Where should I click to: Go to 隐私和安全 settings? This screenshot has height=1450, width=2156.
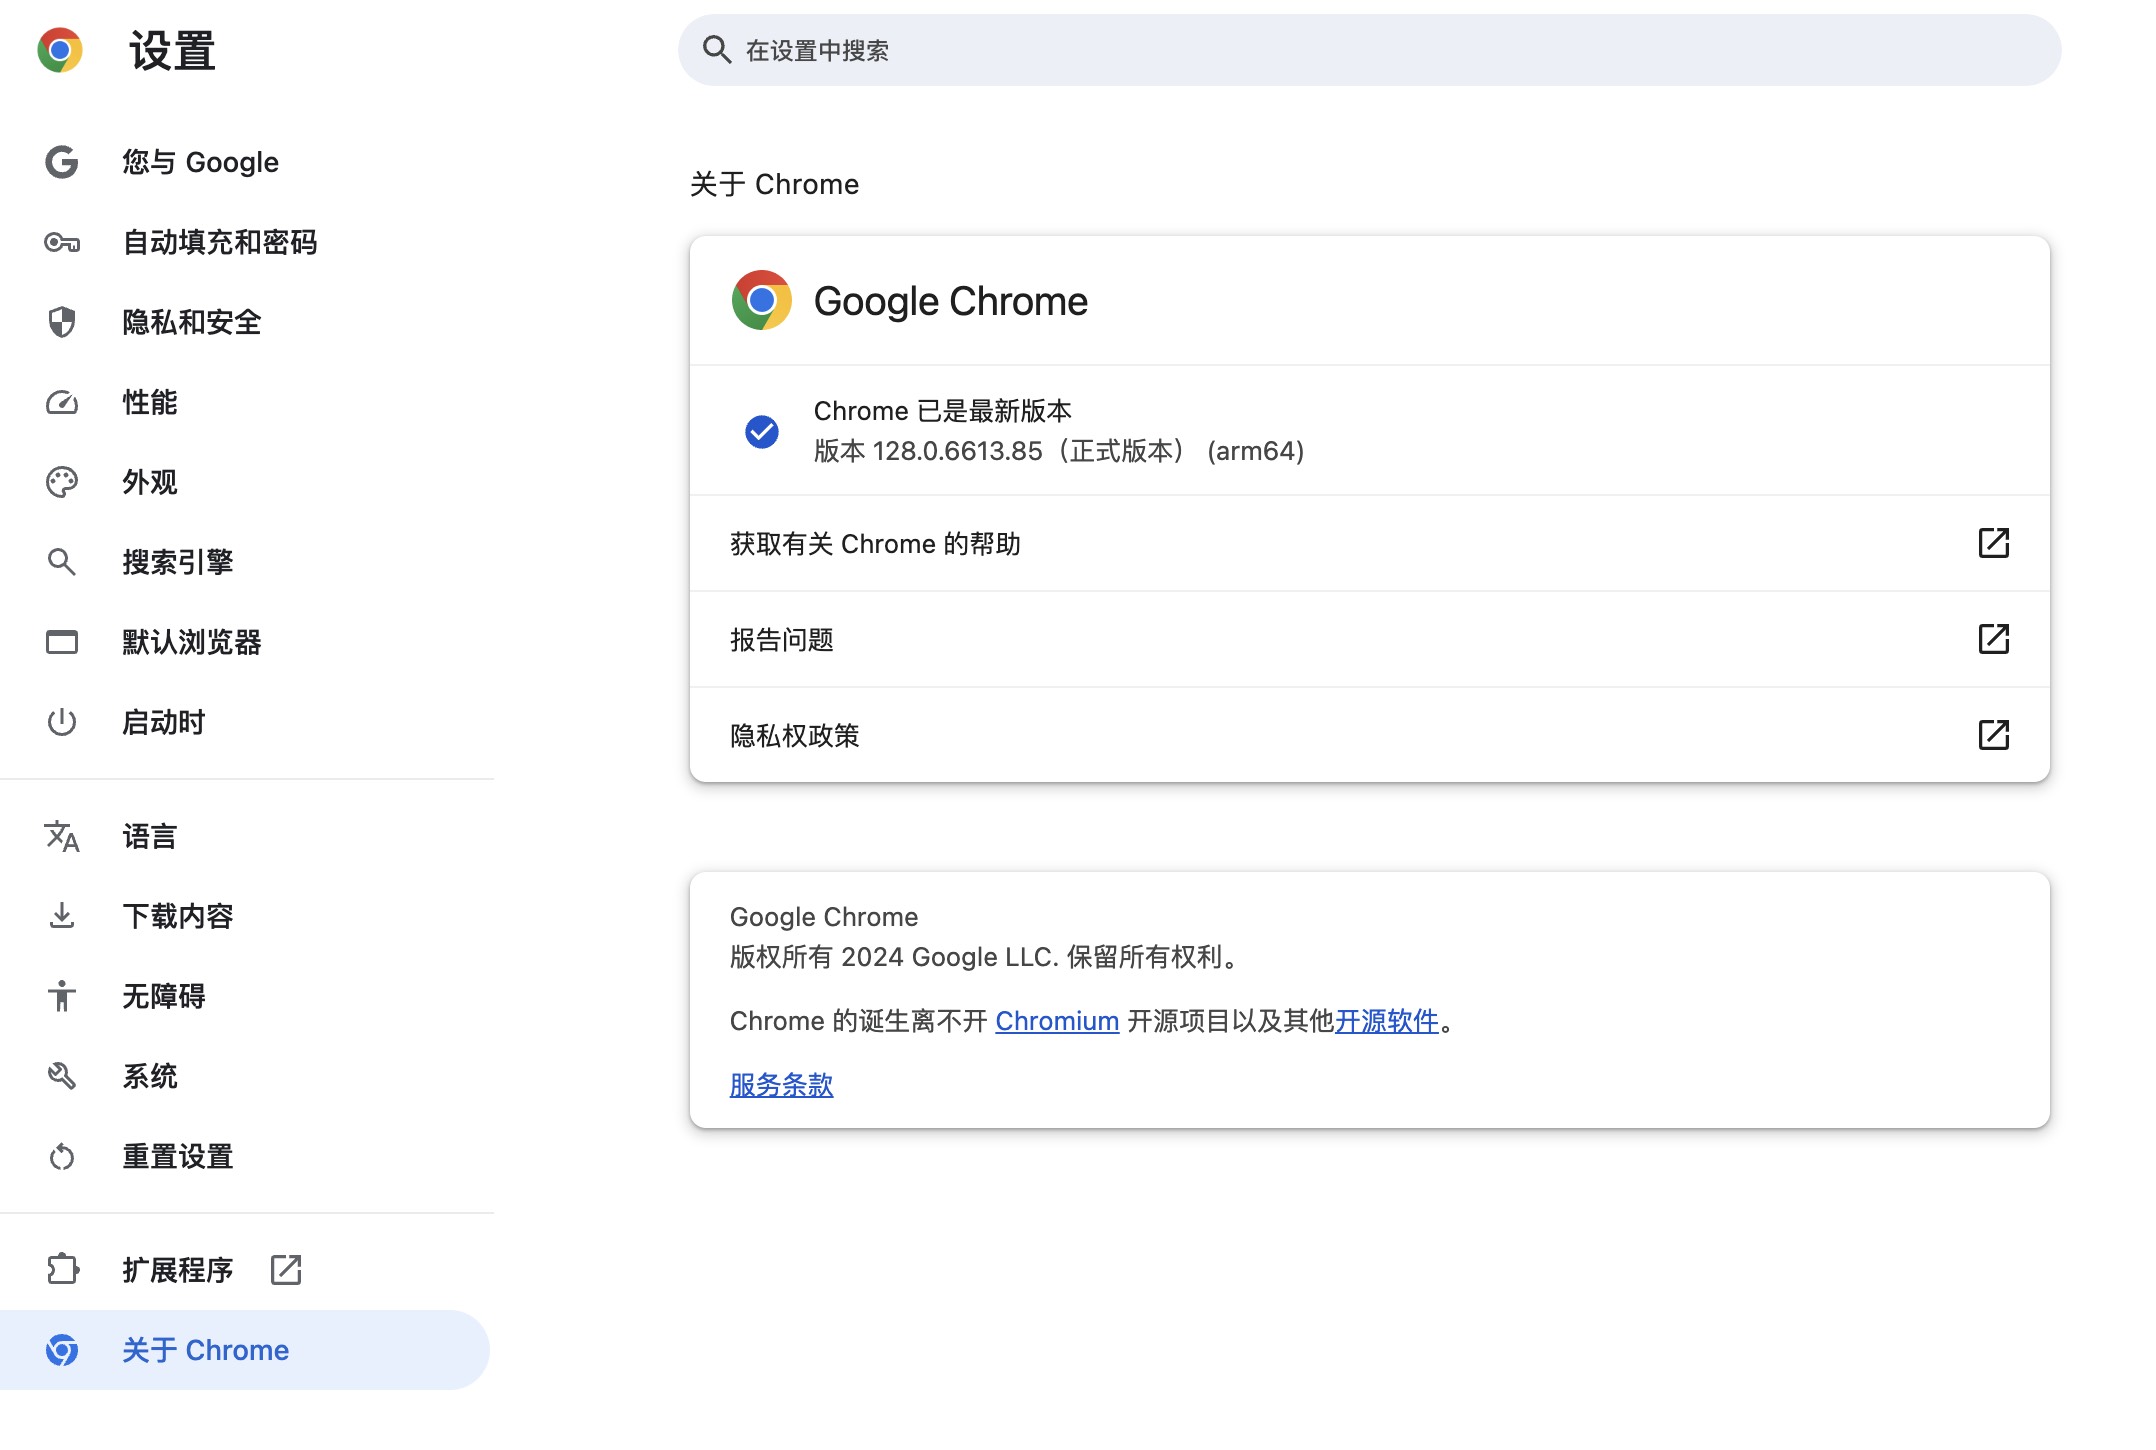coord(245,322)
